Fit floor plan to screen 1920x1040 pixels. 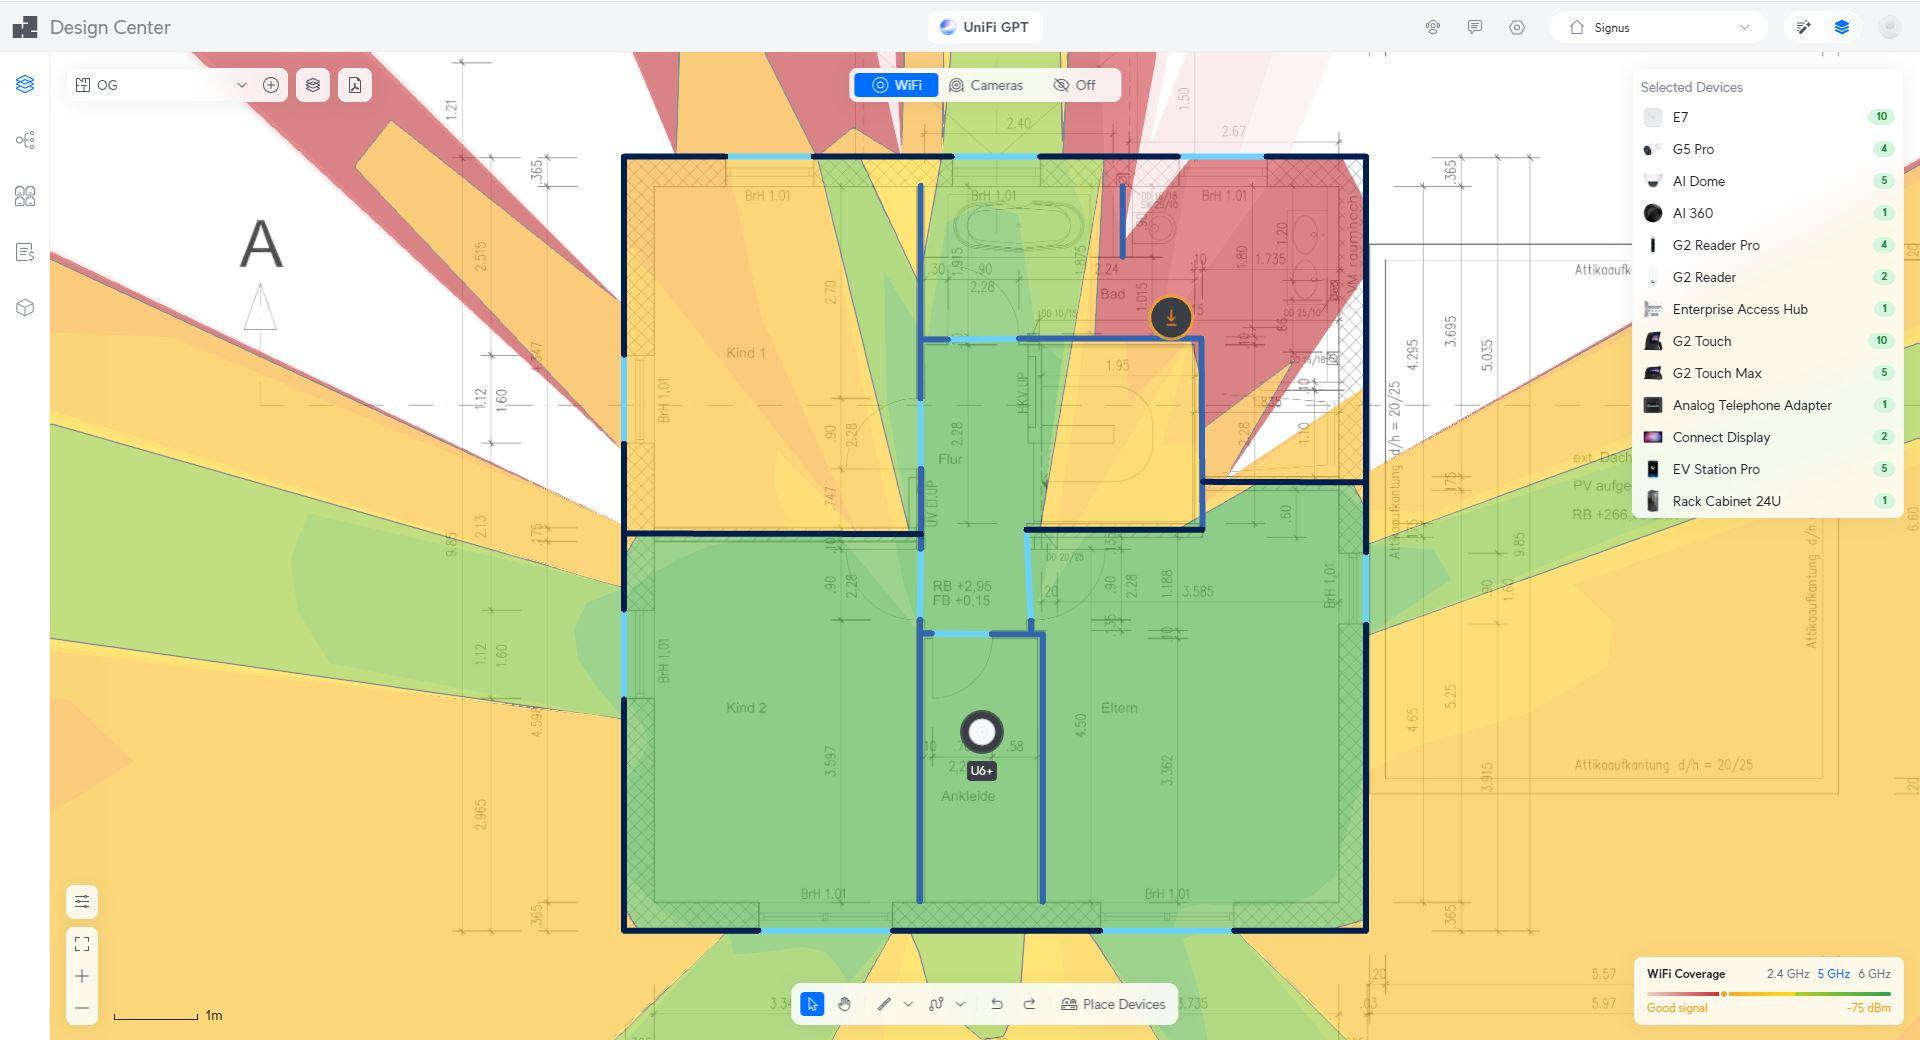(x=82, y=944)
